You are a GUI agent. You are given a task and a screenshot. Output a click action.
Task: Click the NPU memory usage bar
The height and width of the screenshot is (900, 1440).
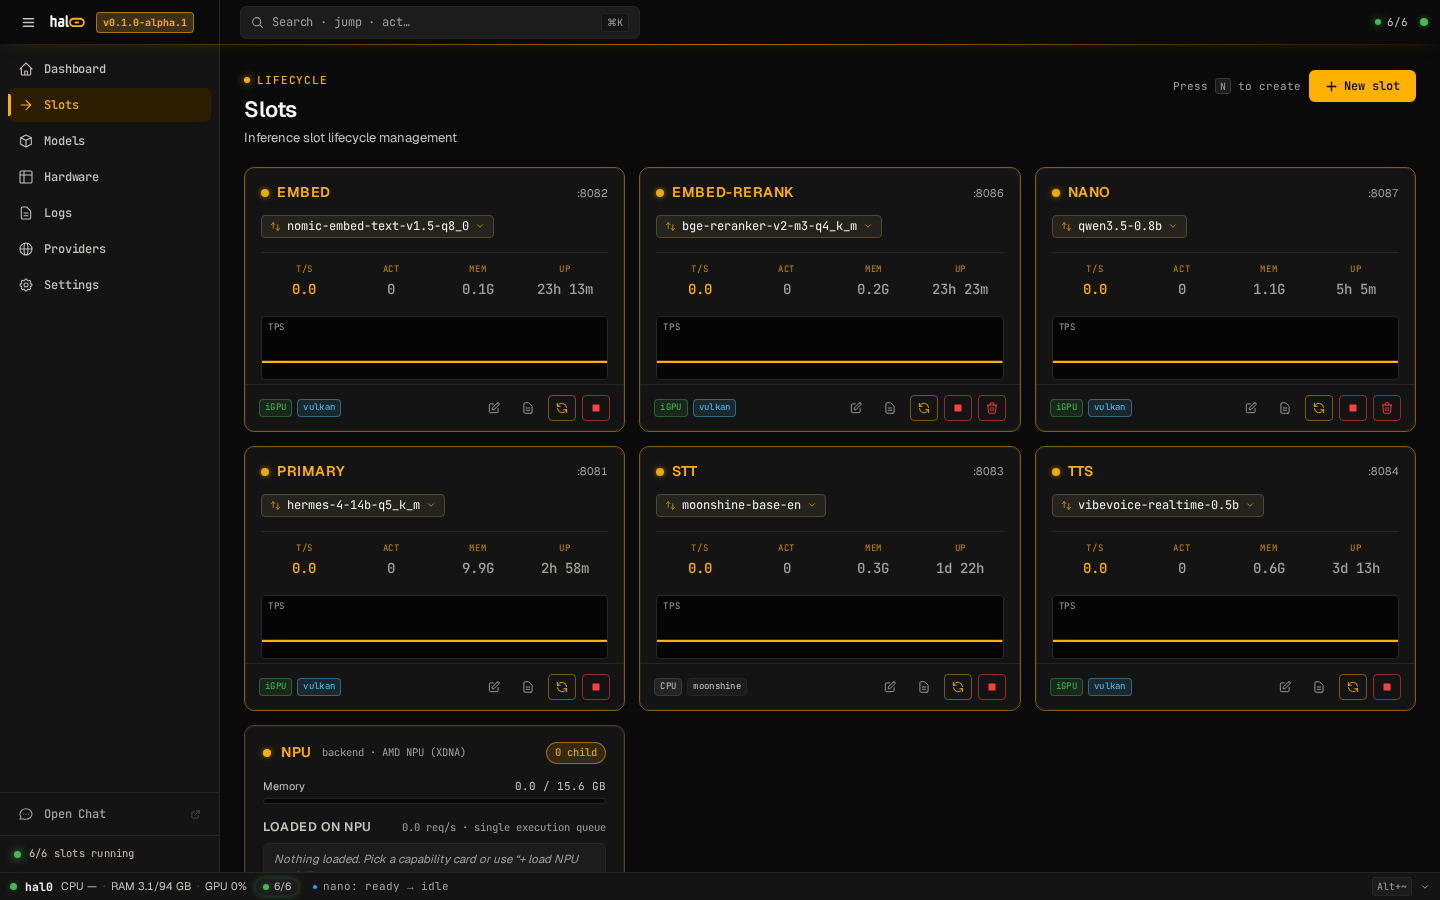[x=434, y=801]
